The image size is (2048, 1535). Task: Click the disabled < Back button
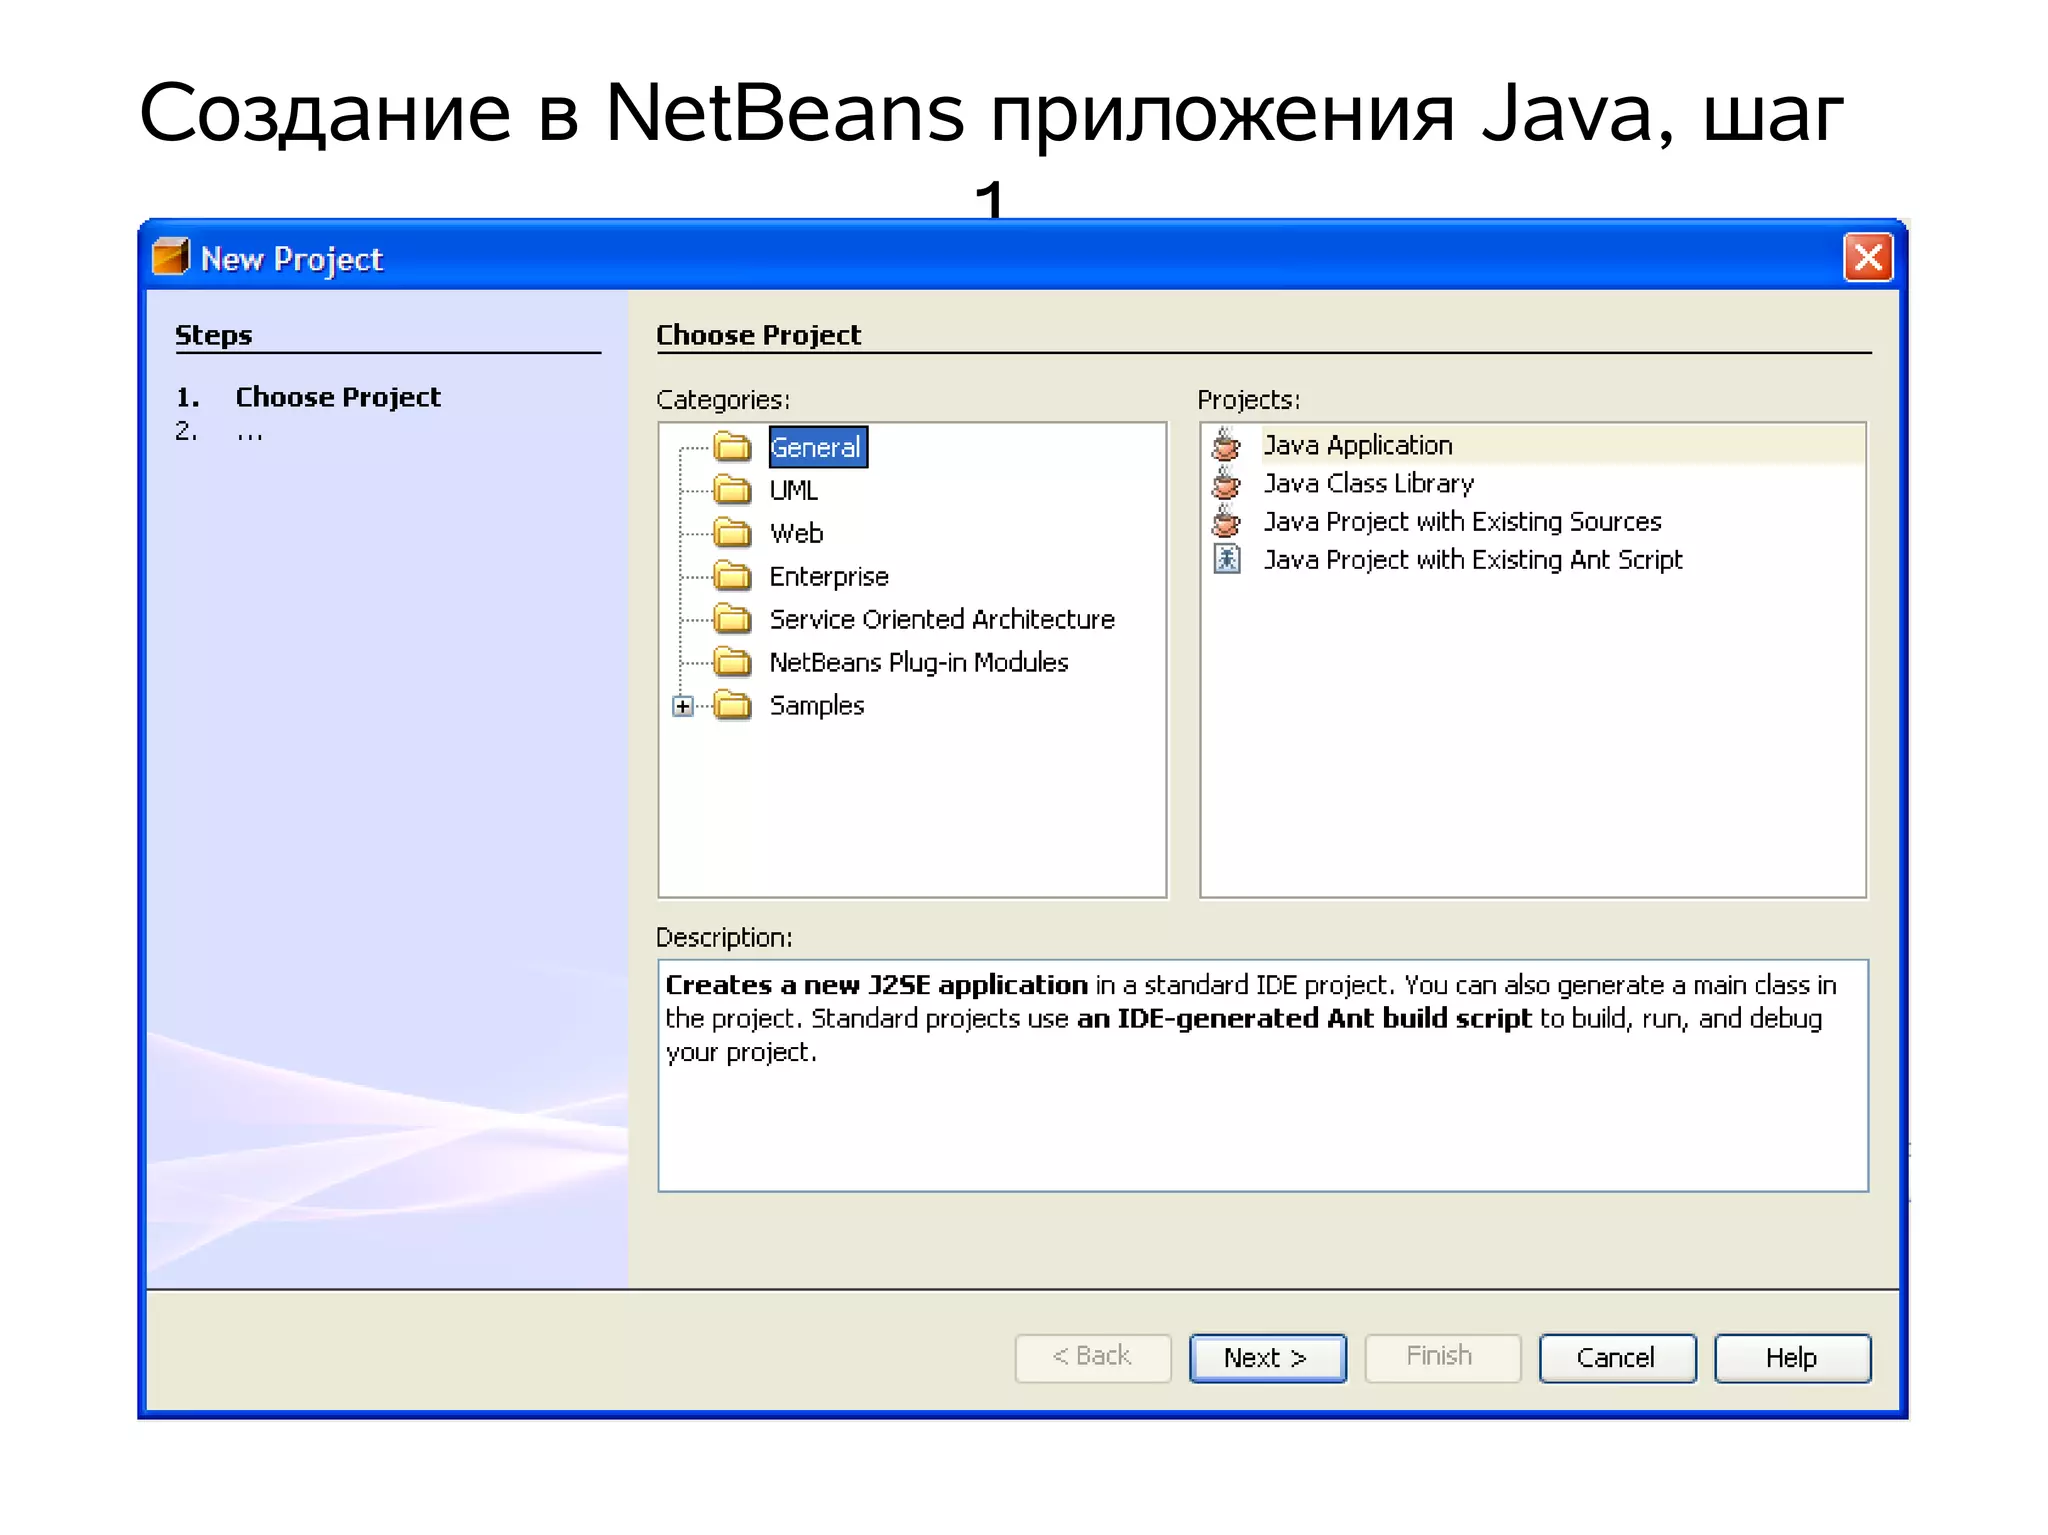point(1093,1358)
